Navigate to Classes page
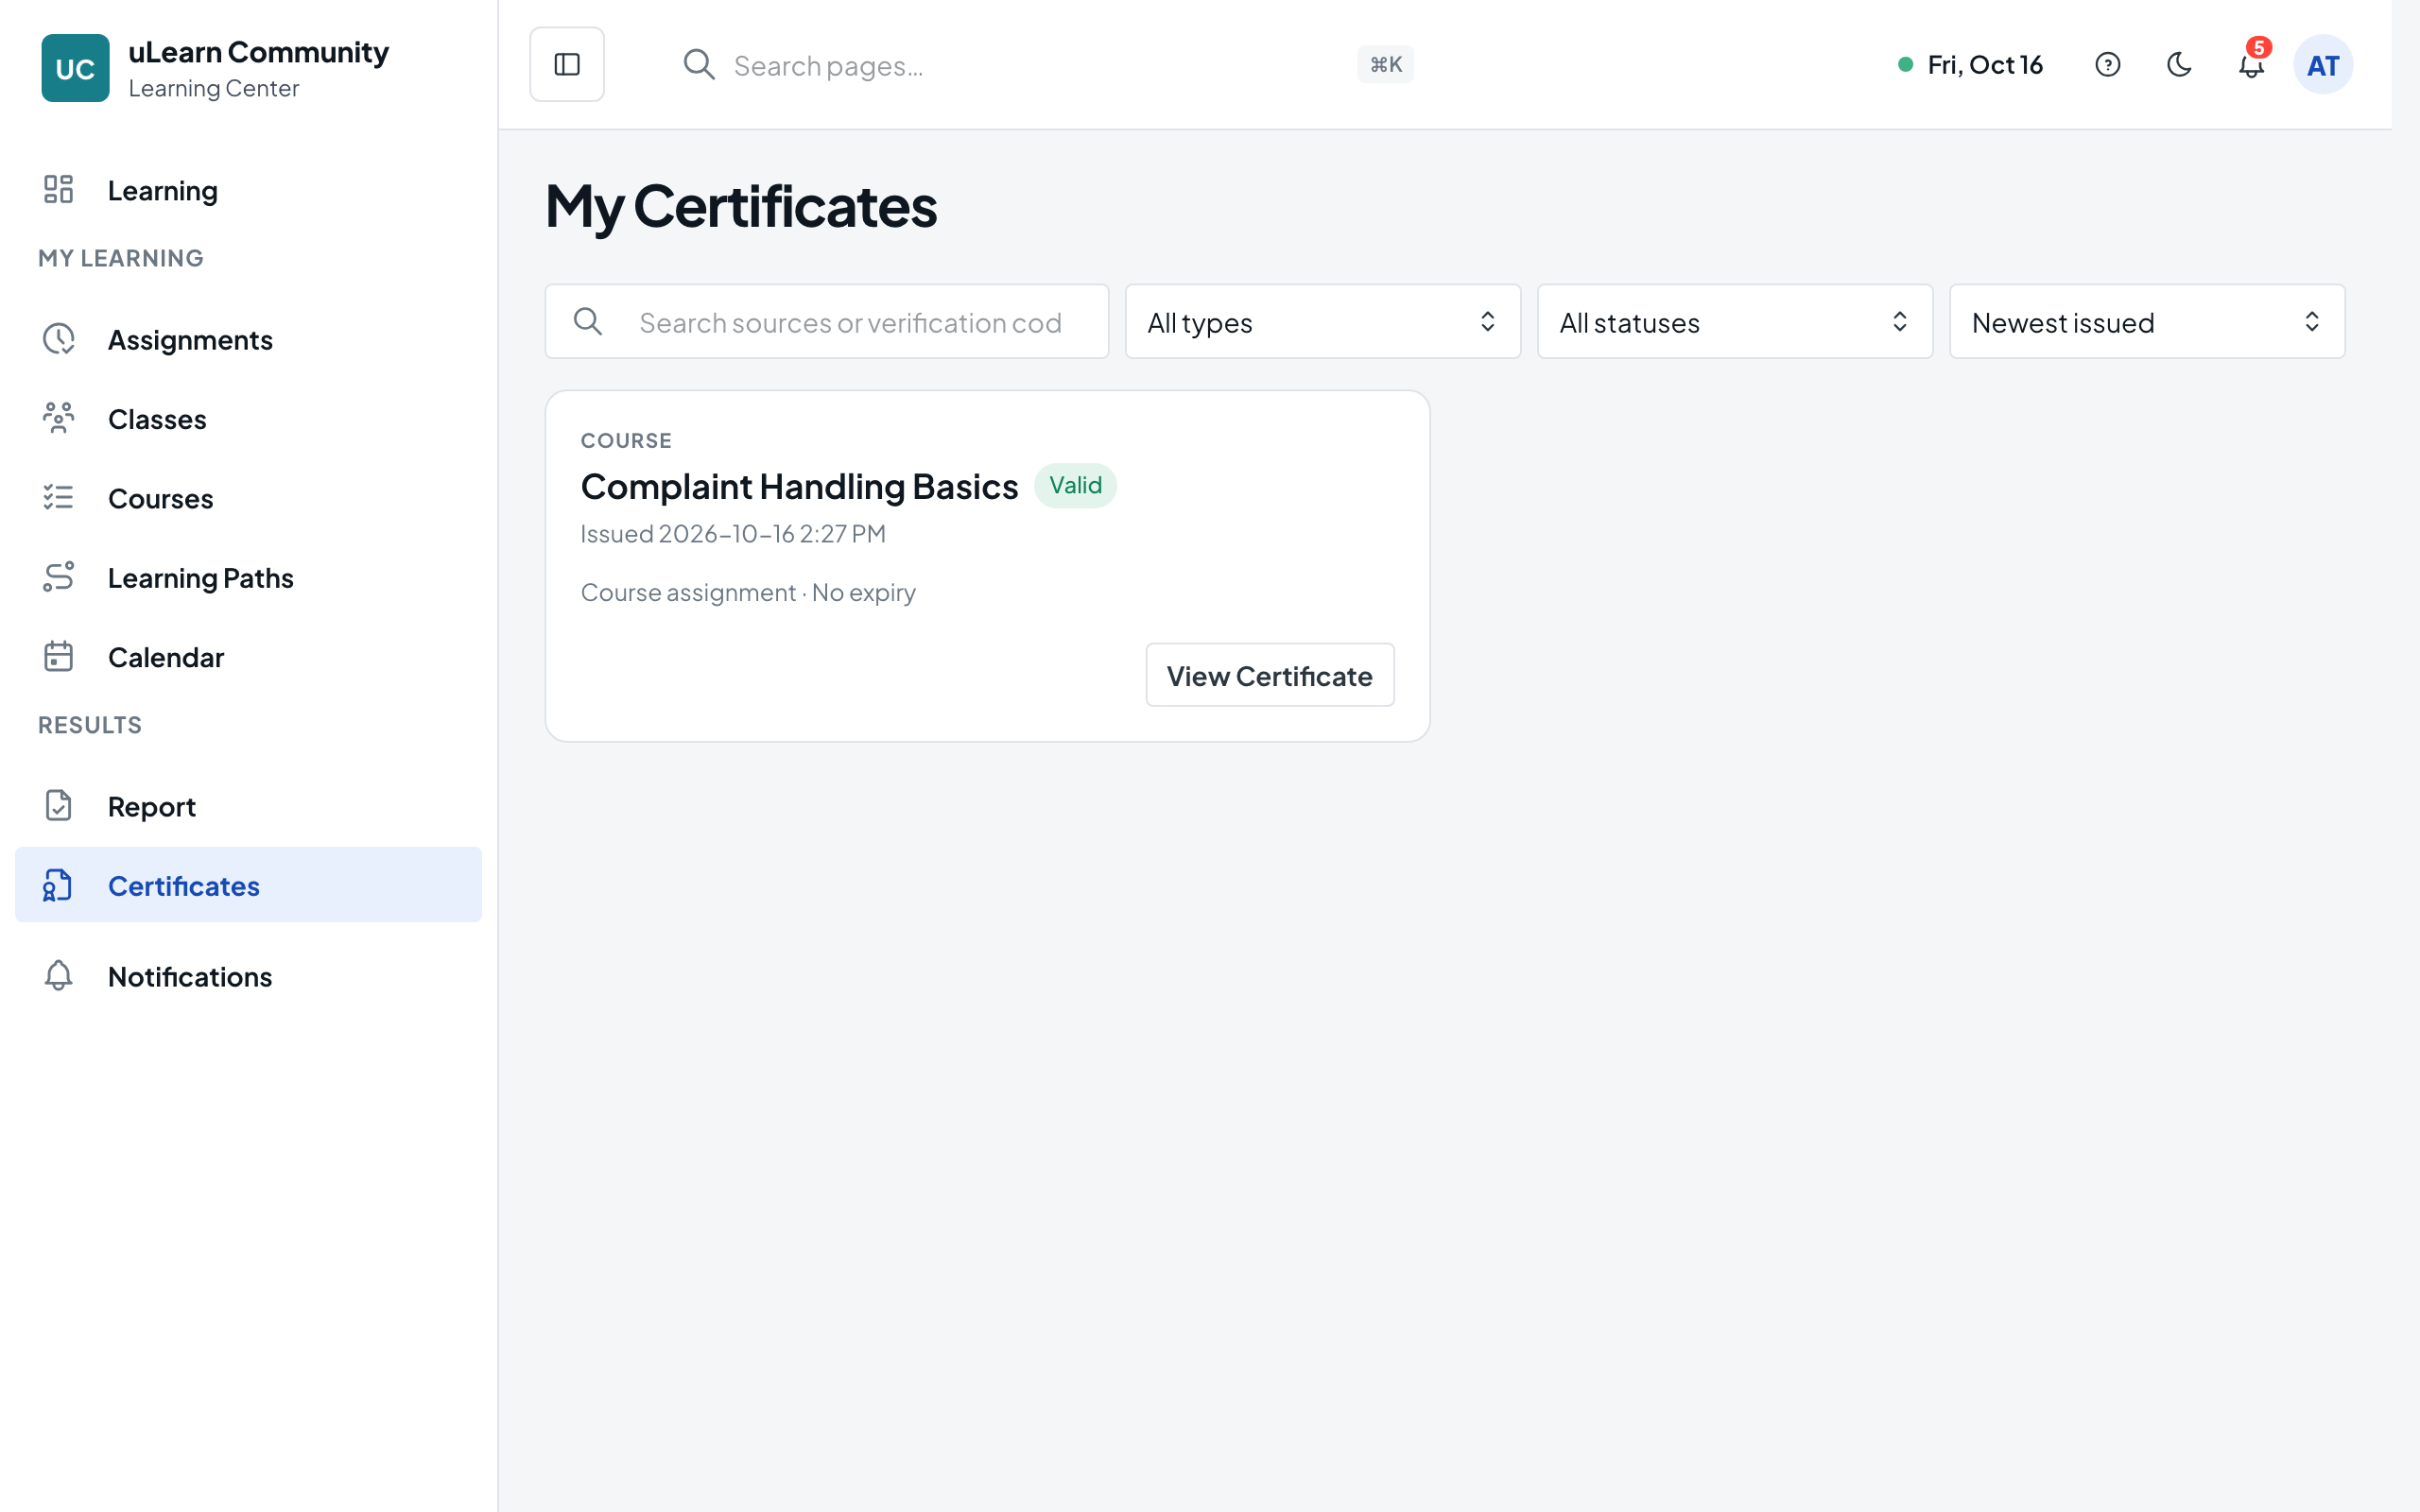Viewport: 2420px width, 1512px height. pyautogui.click(x=248, y=418)
